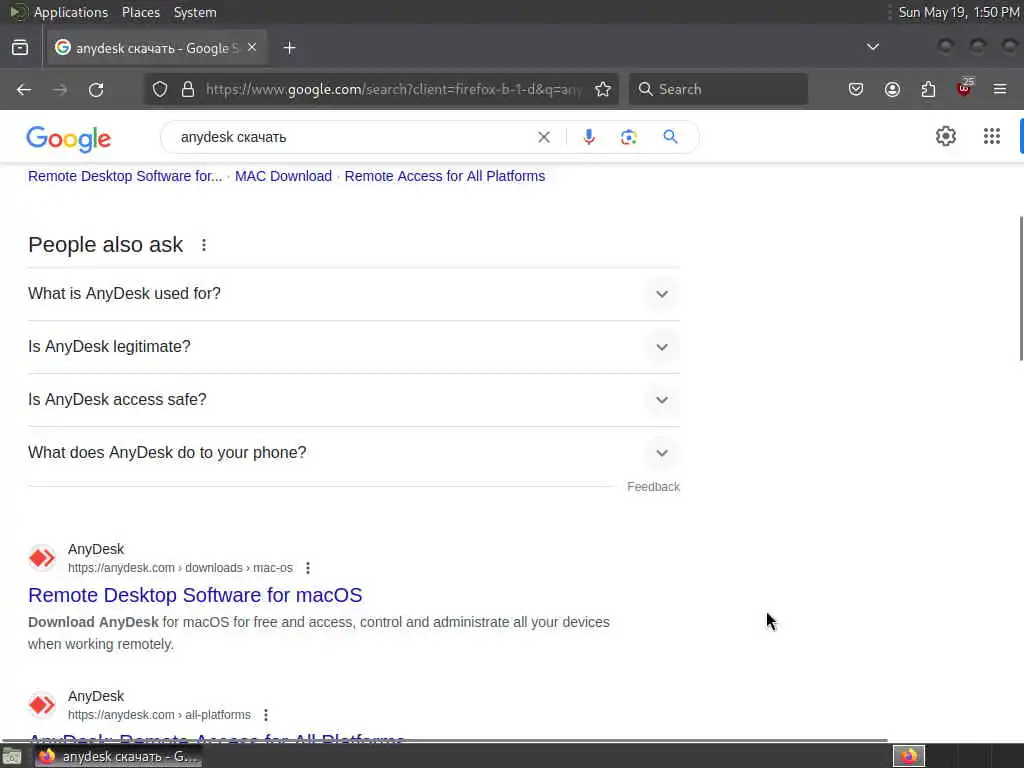Open Google Lens image search
Viewport: 1024px width, 768px height.
point(628,137)
